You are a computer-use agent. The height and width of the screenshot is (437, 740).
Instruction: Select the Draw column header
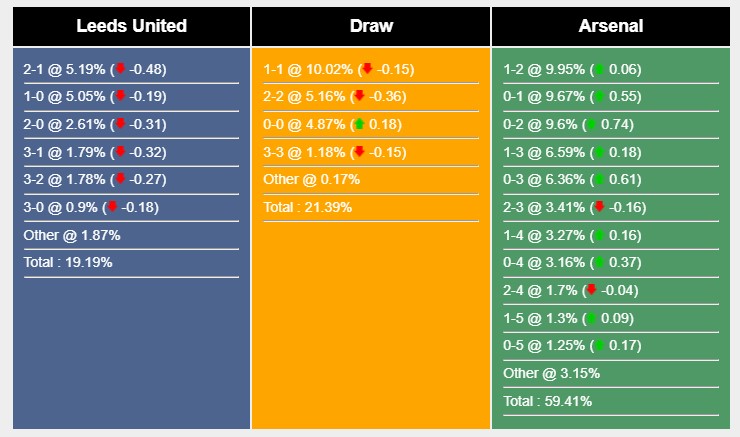[371, 26]
